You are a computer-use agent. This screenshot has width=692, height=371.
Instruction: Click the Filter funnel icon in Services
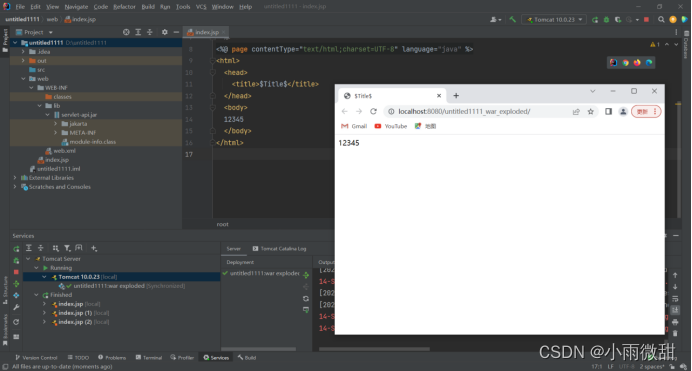click(x=67, y=248)
